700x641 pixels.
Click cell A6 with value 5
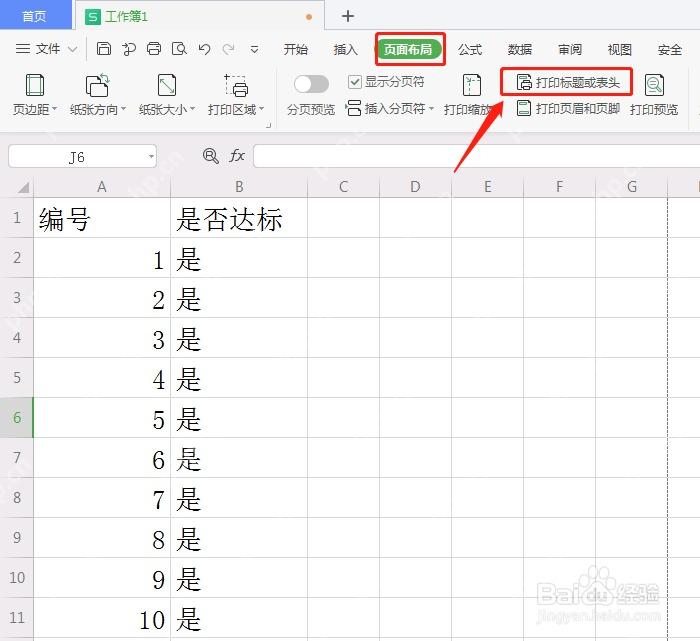point(102,418)
